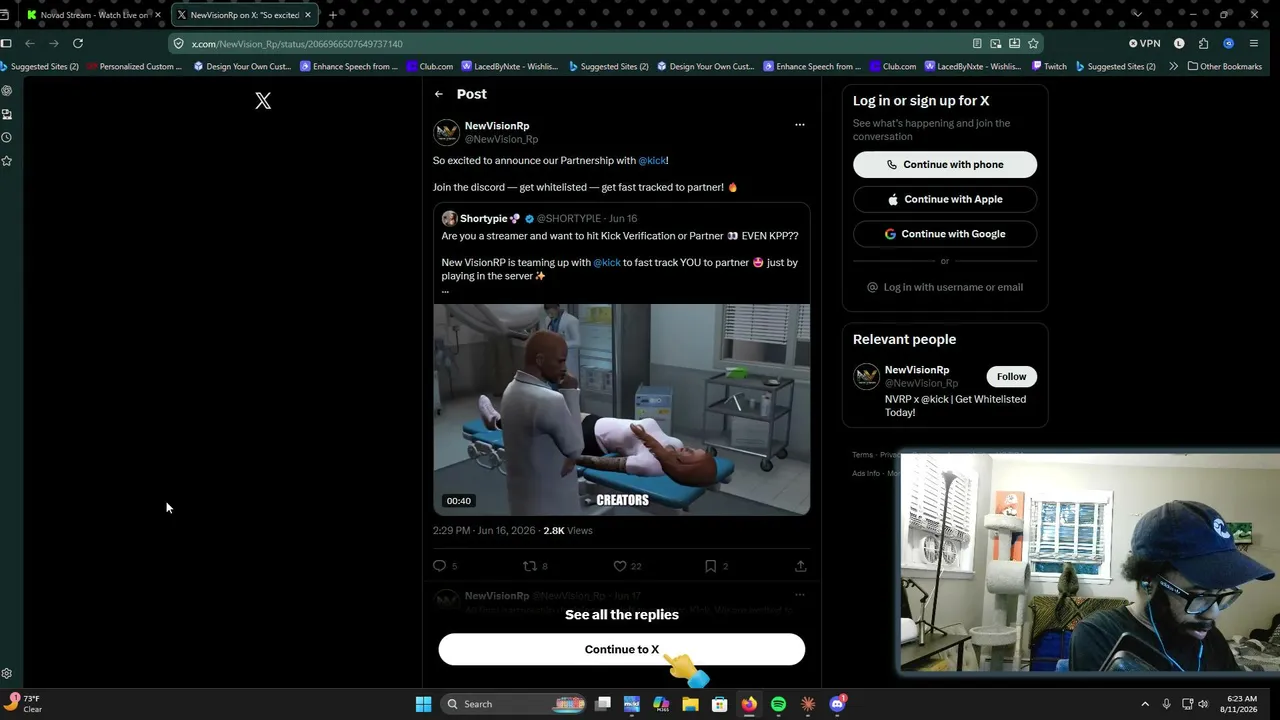Like the post with the heart icon
Screen dimensions: 1280x720
(620, 566)
